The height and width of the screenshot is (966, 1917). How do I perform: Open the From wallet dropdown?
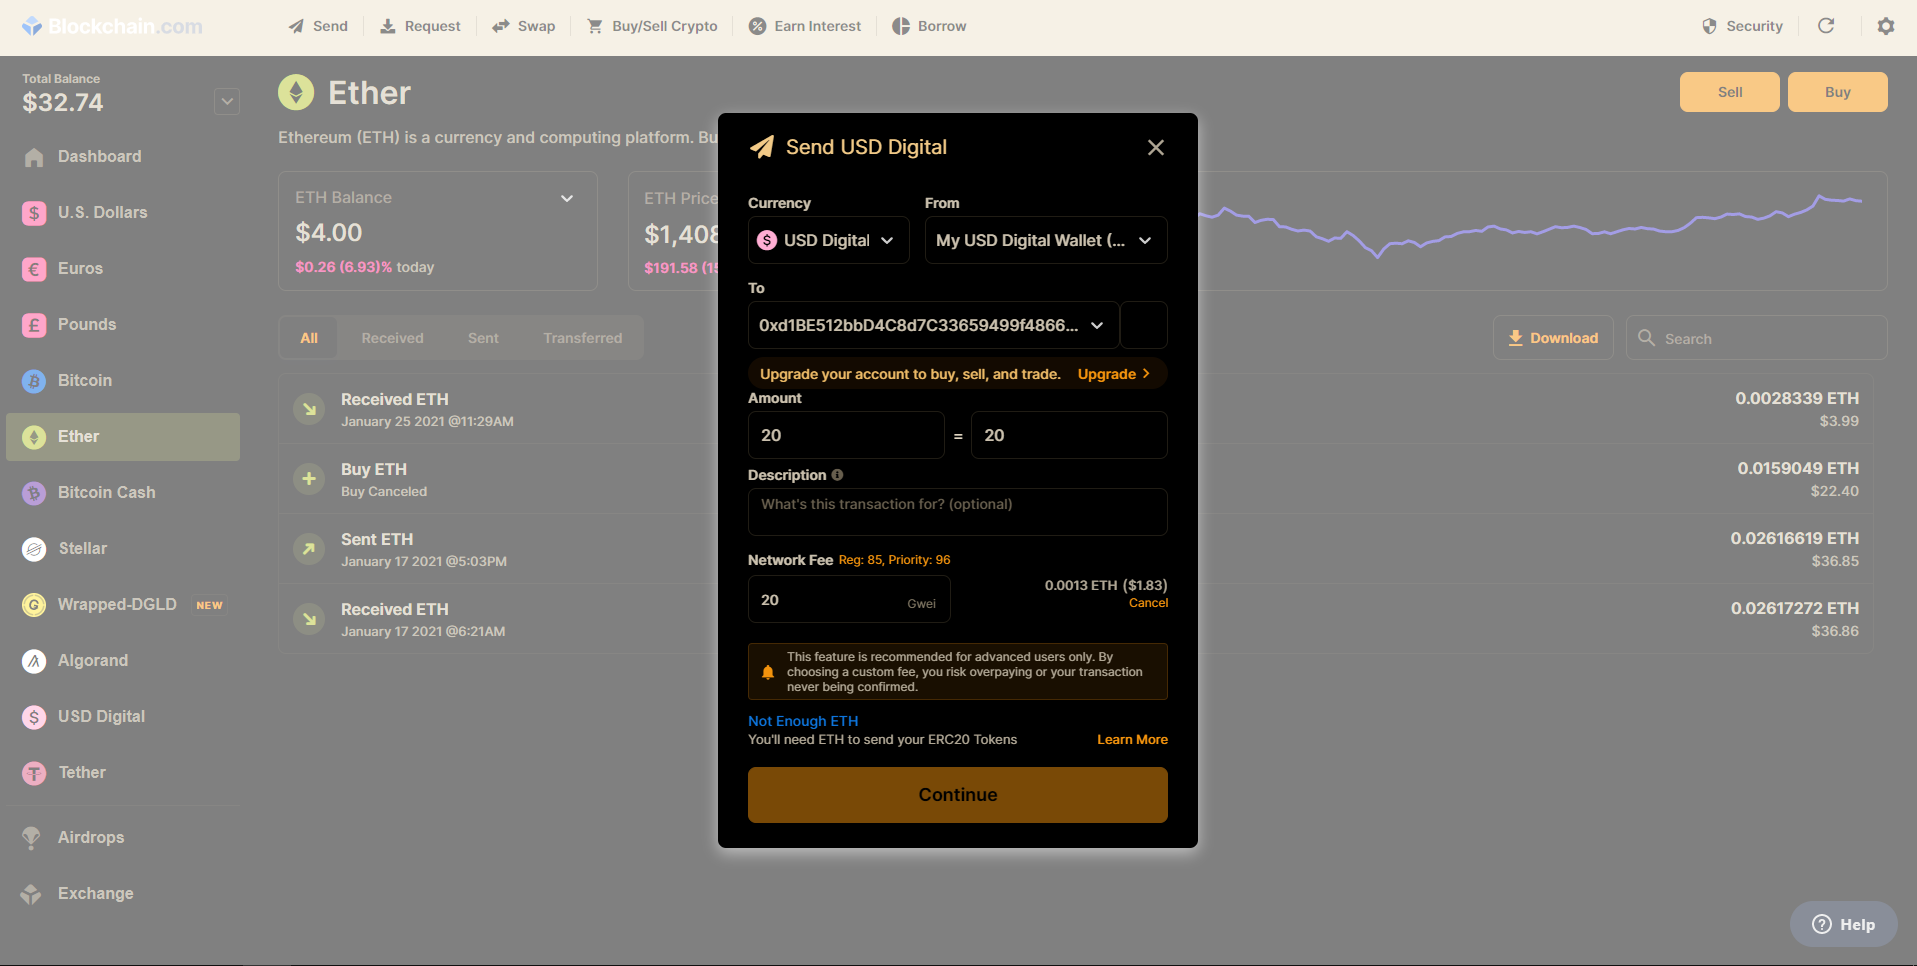pyautogui.click(x=1046, y=240)
